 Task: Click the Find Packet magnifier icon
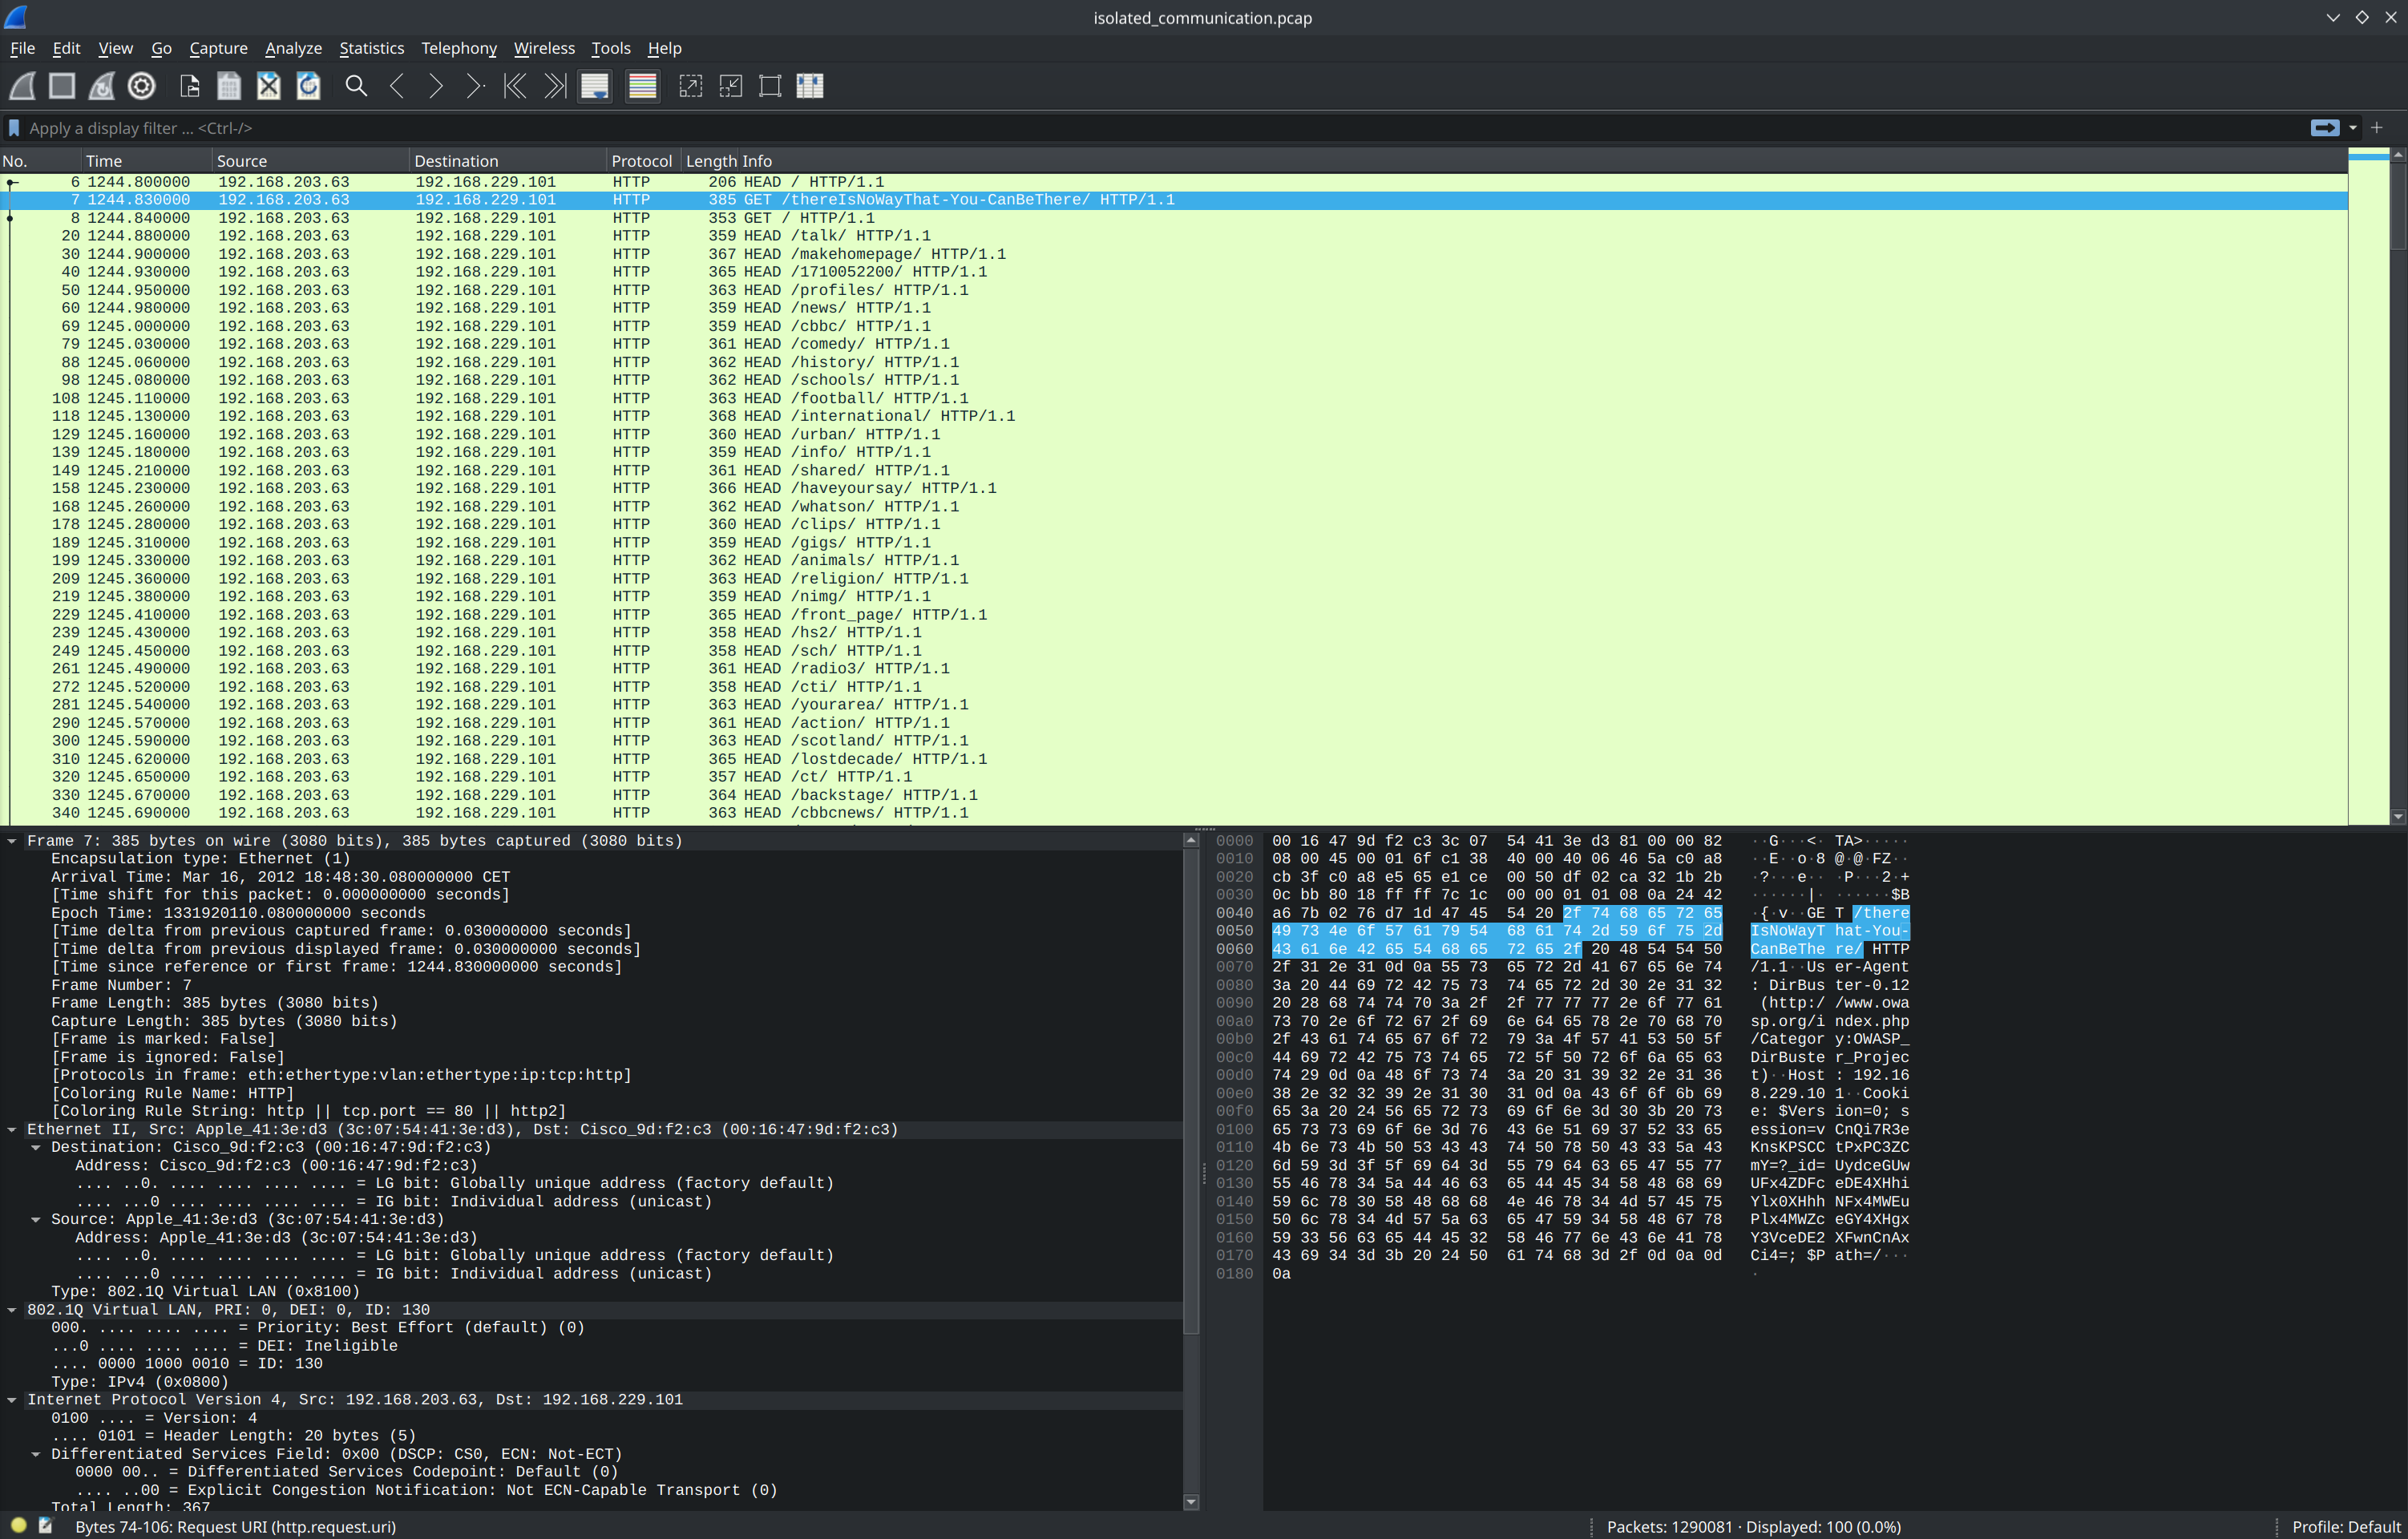click(x=356, y=86)
